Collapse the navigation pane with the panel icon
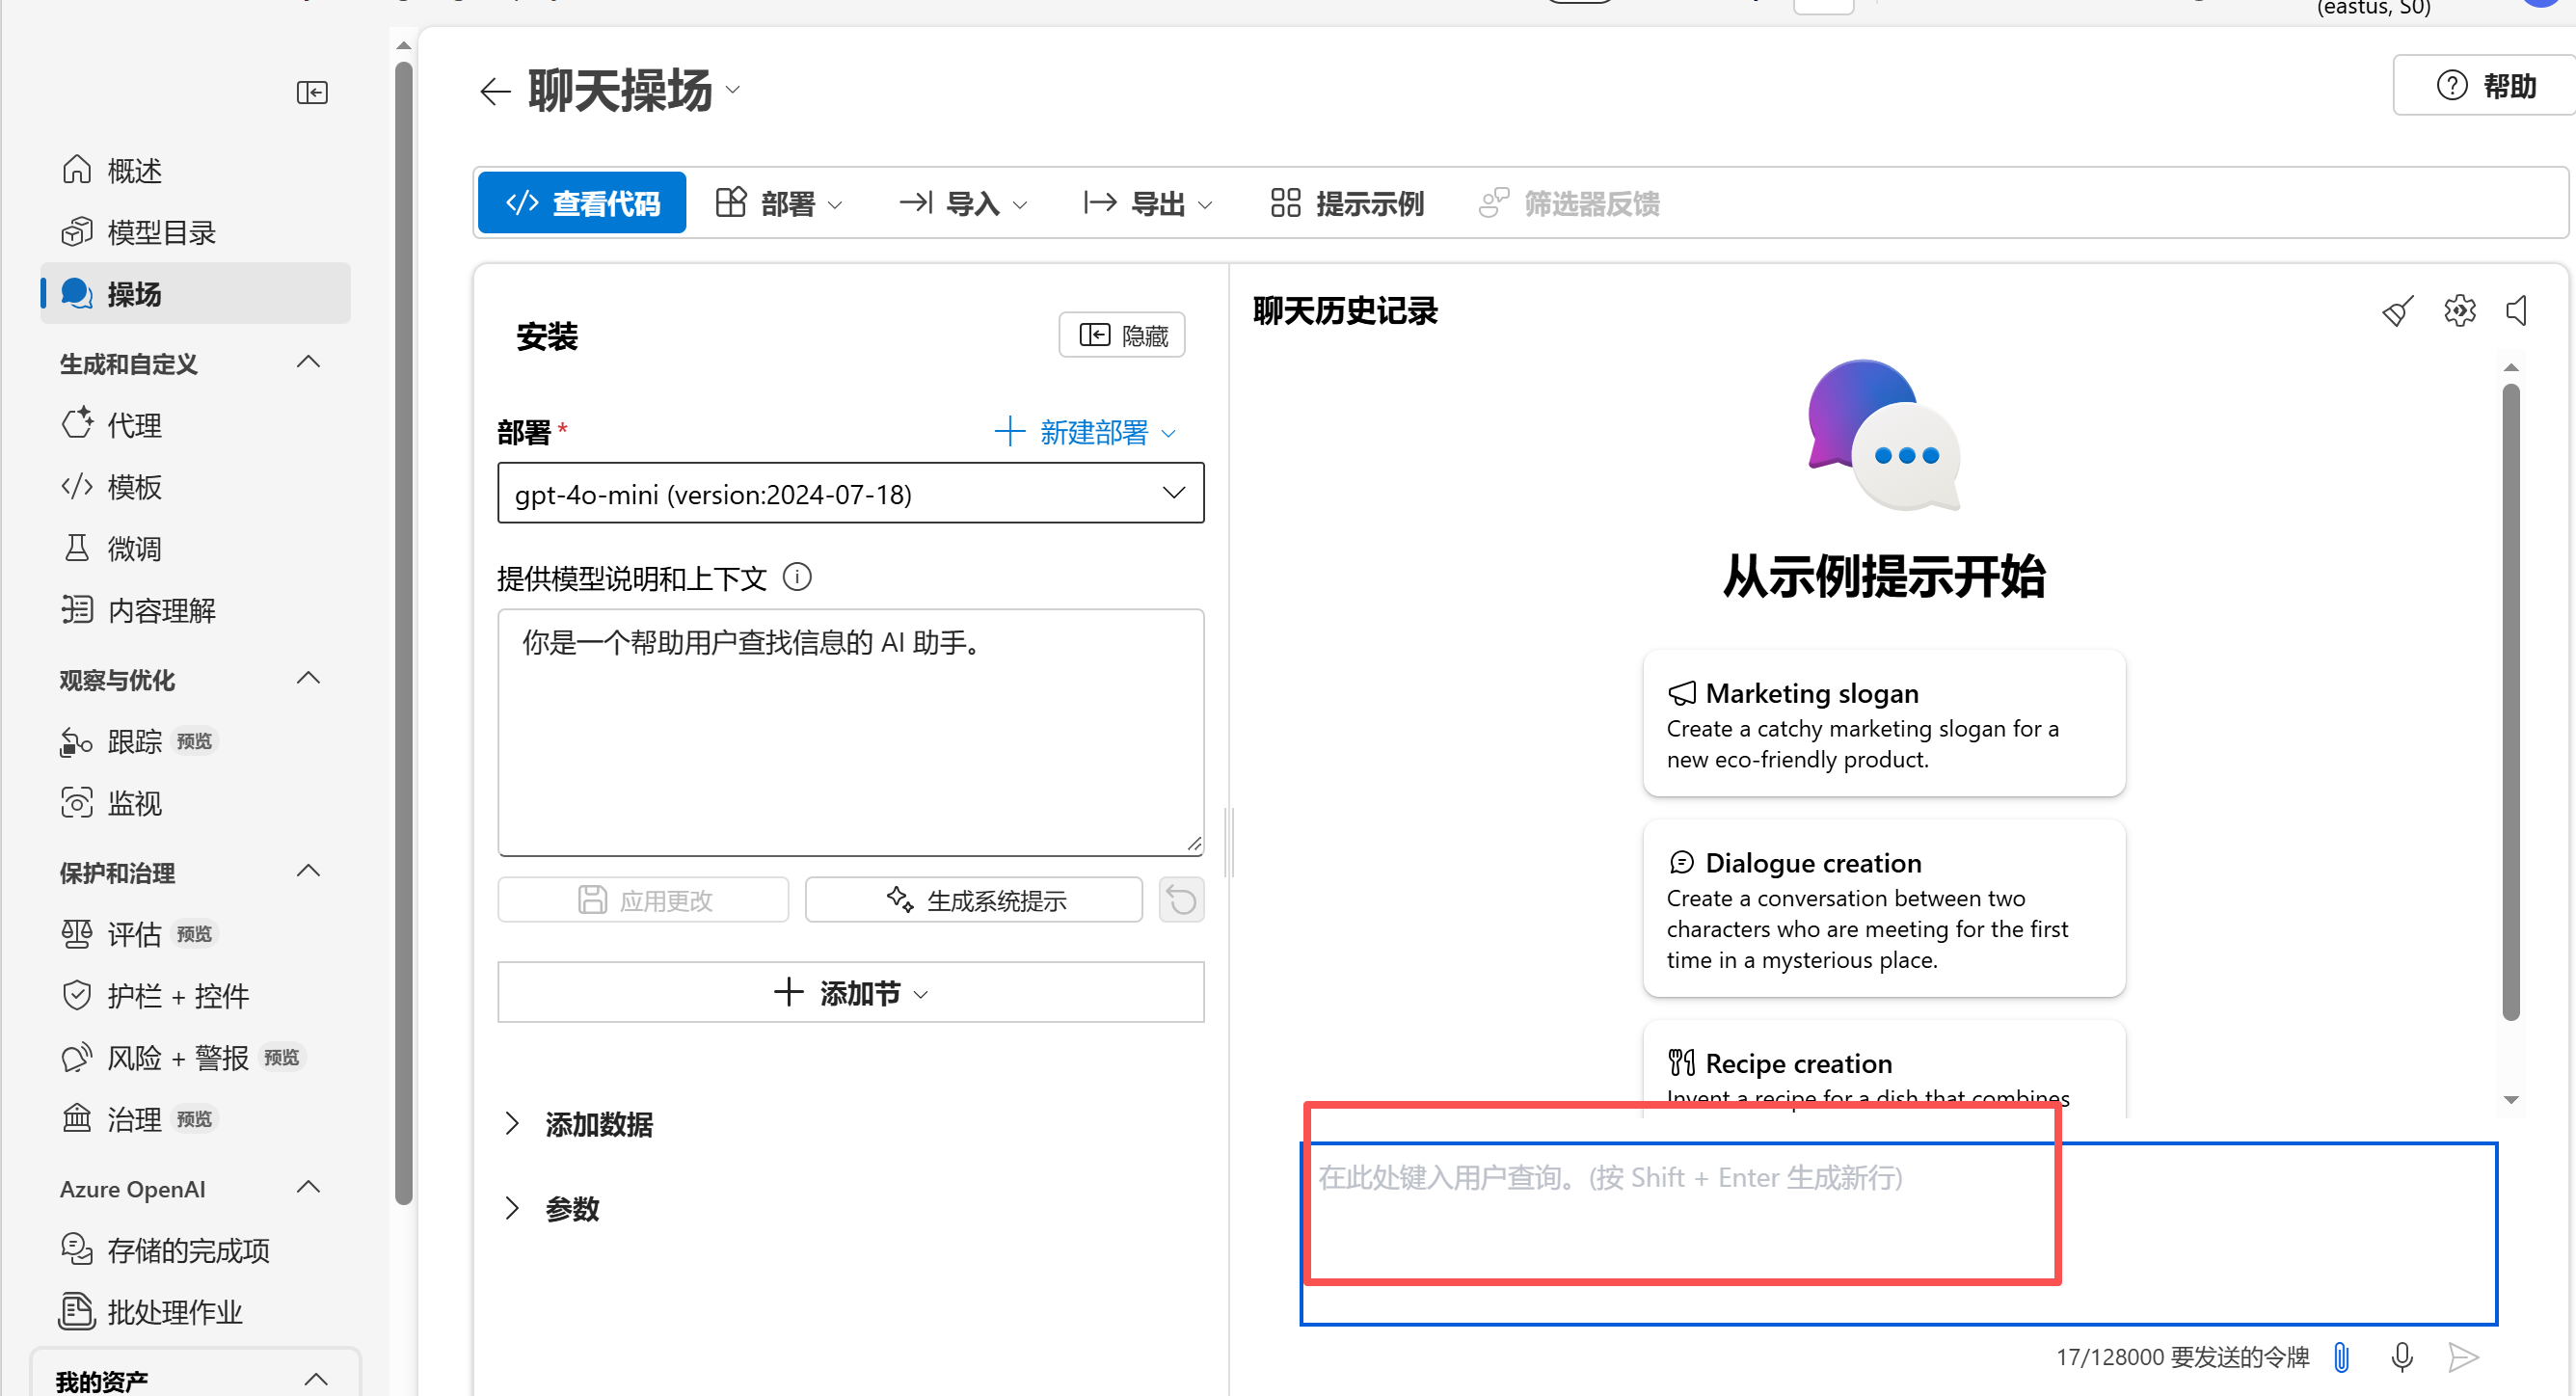 click(x=311, y=92)
